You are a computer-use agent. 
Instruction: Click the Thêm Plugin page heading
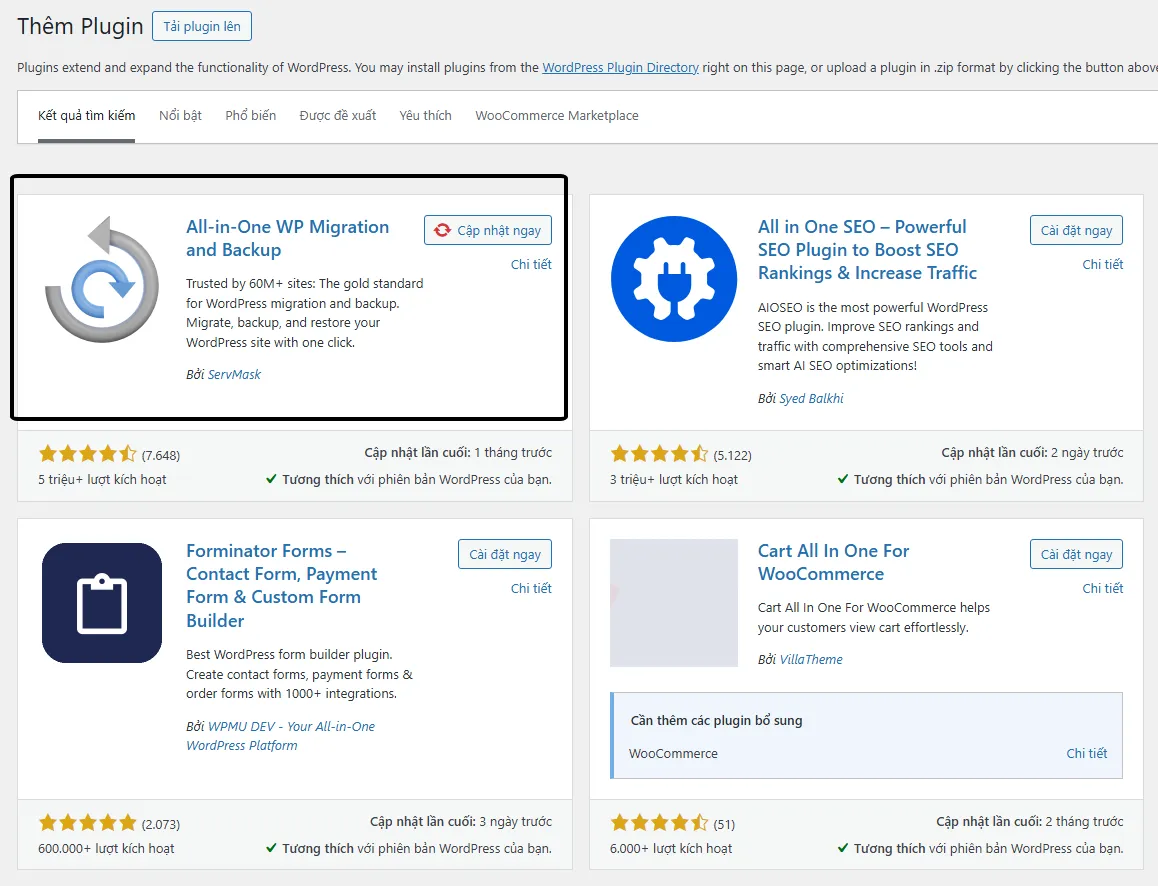pos(80,27)
